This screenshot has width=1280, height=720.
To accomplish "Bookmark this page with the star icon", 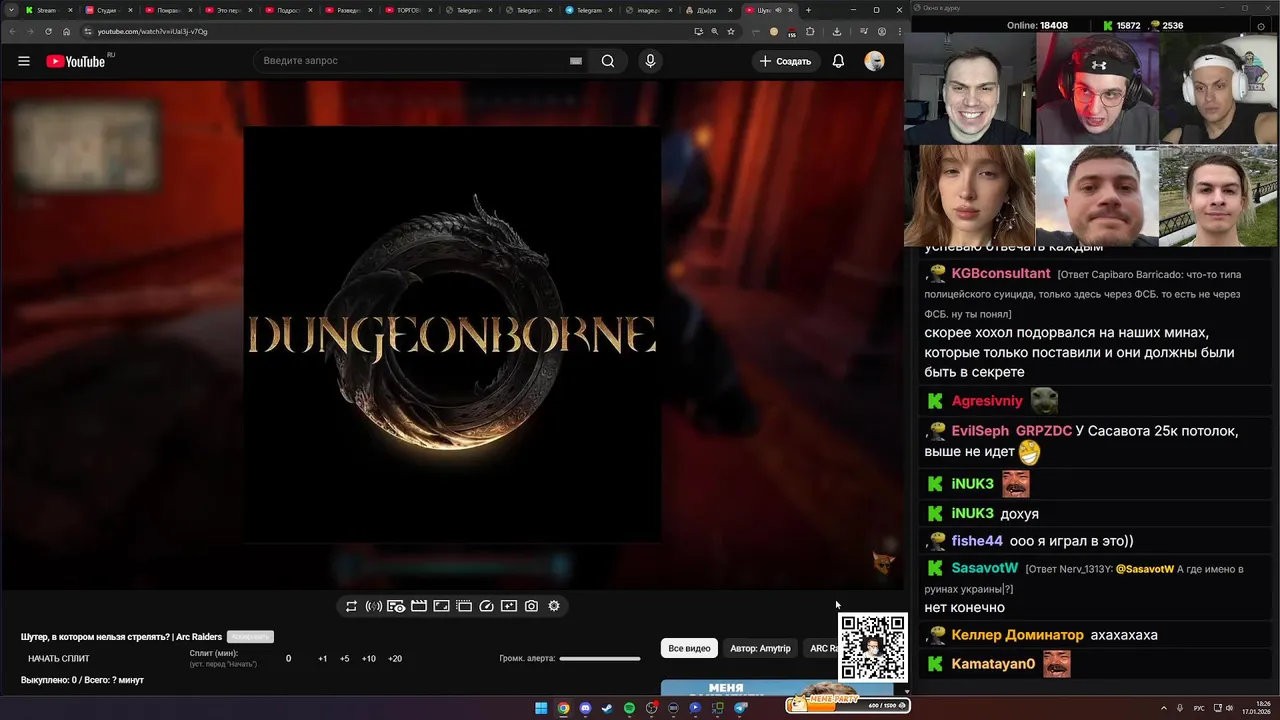I will (x=731, y=31).
